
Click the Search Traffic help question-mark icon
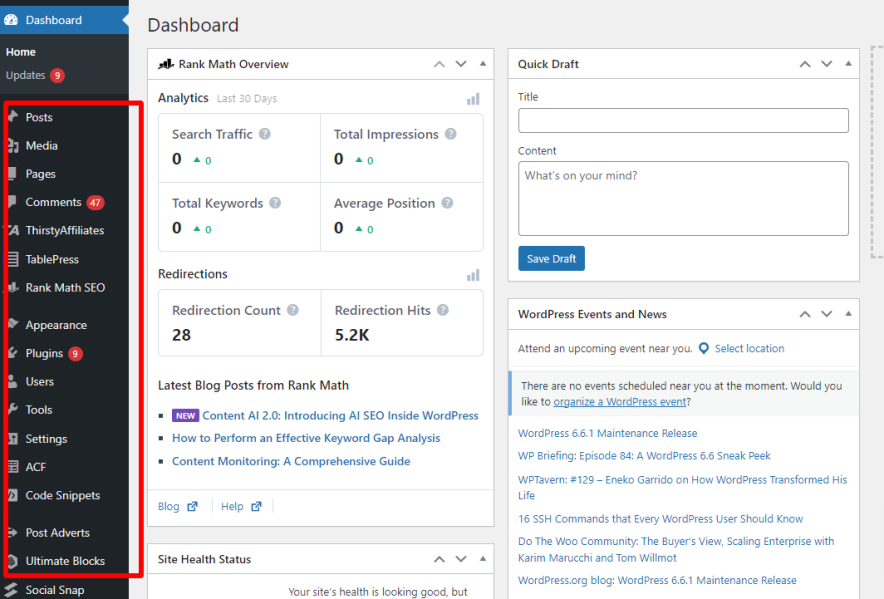coord(265,134)
